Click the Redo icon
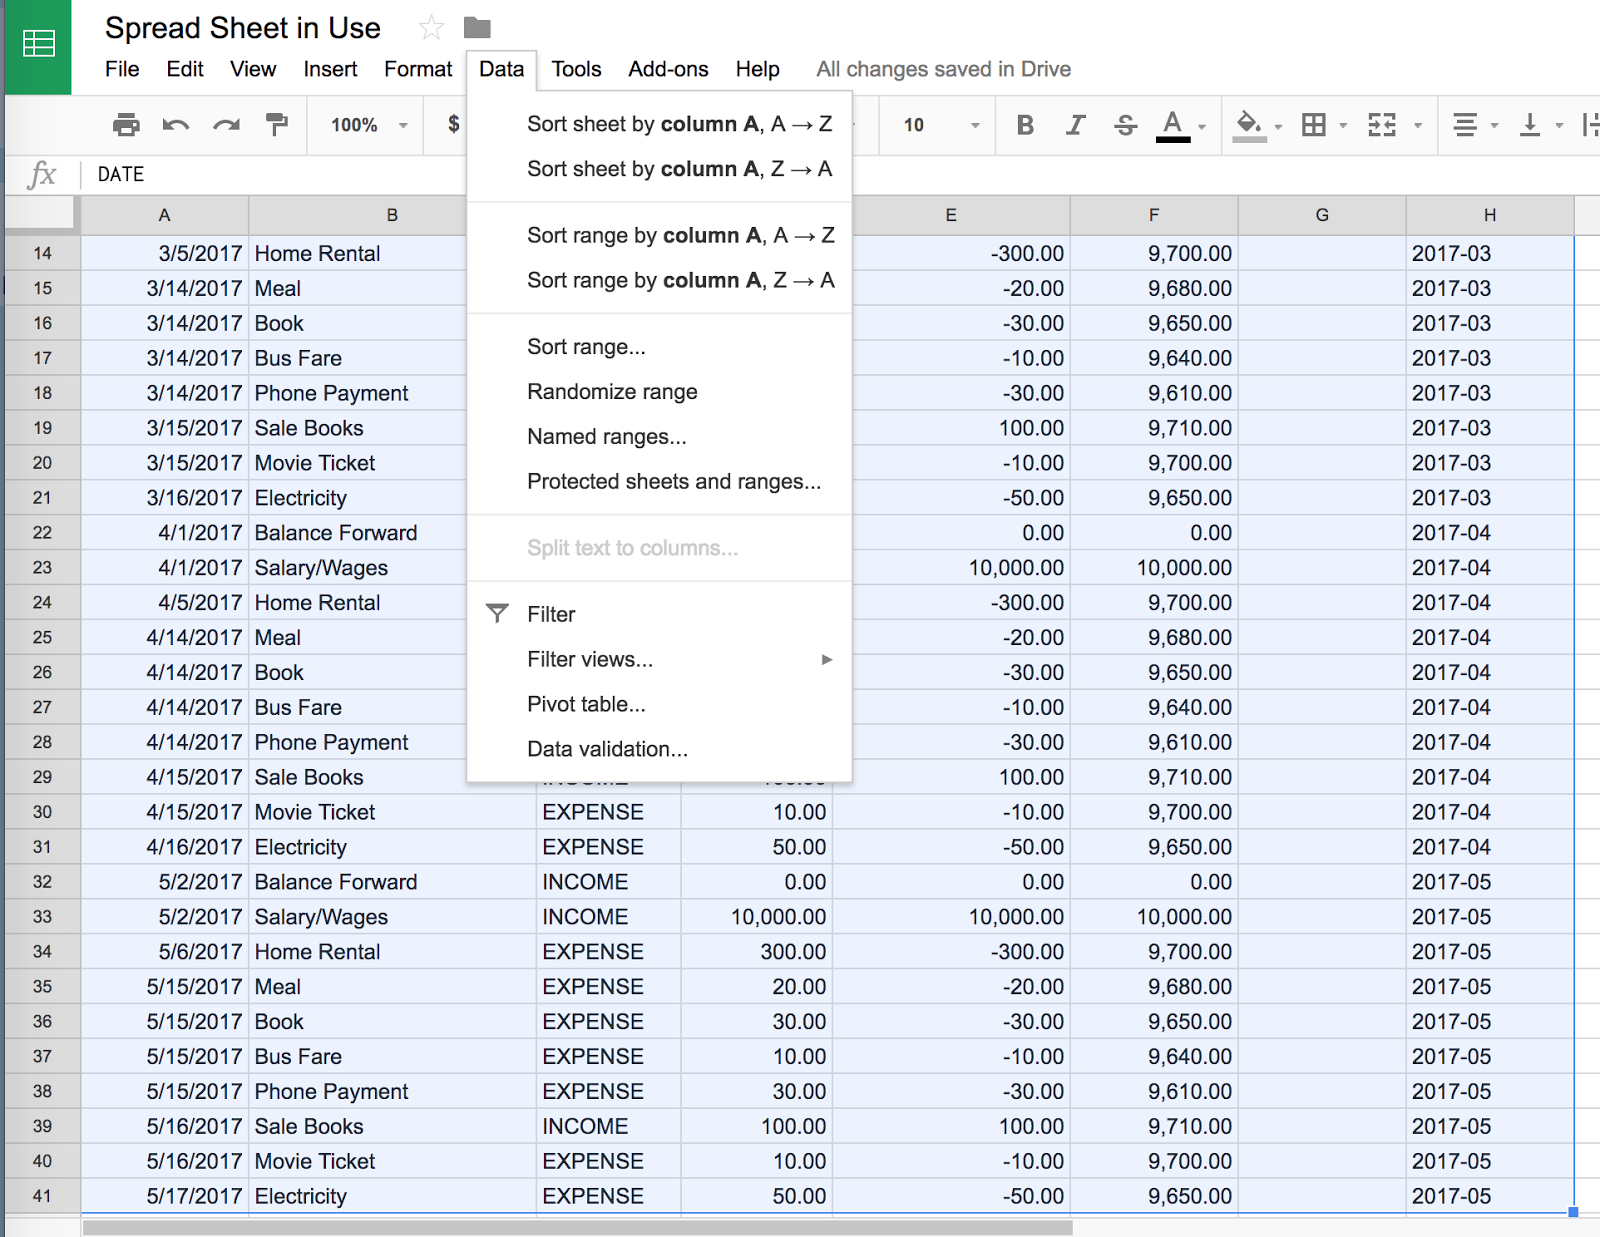 [x=226, y=124]
